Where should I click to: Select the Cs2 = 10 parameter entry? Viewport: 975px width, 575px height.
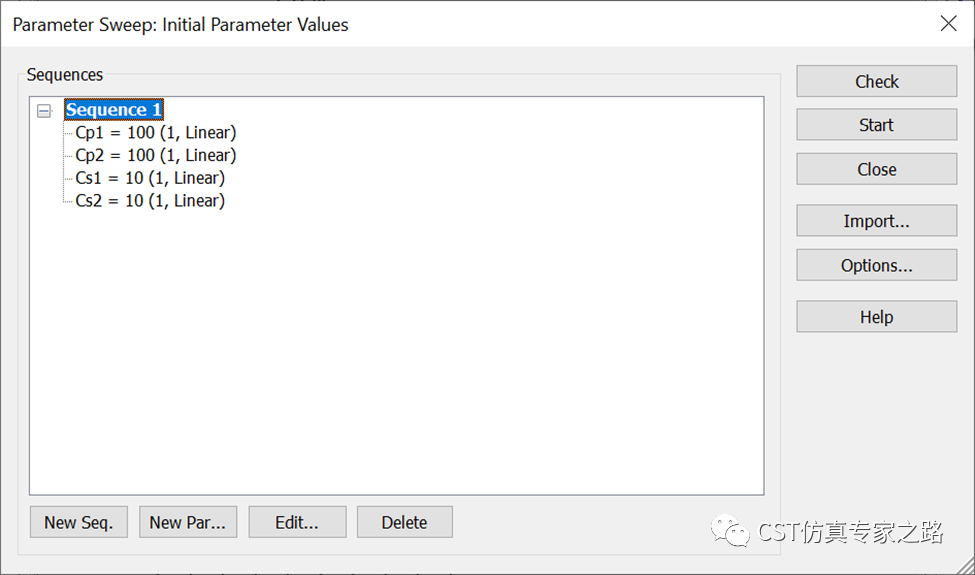pyautogui.click(x=150, y=201)
